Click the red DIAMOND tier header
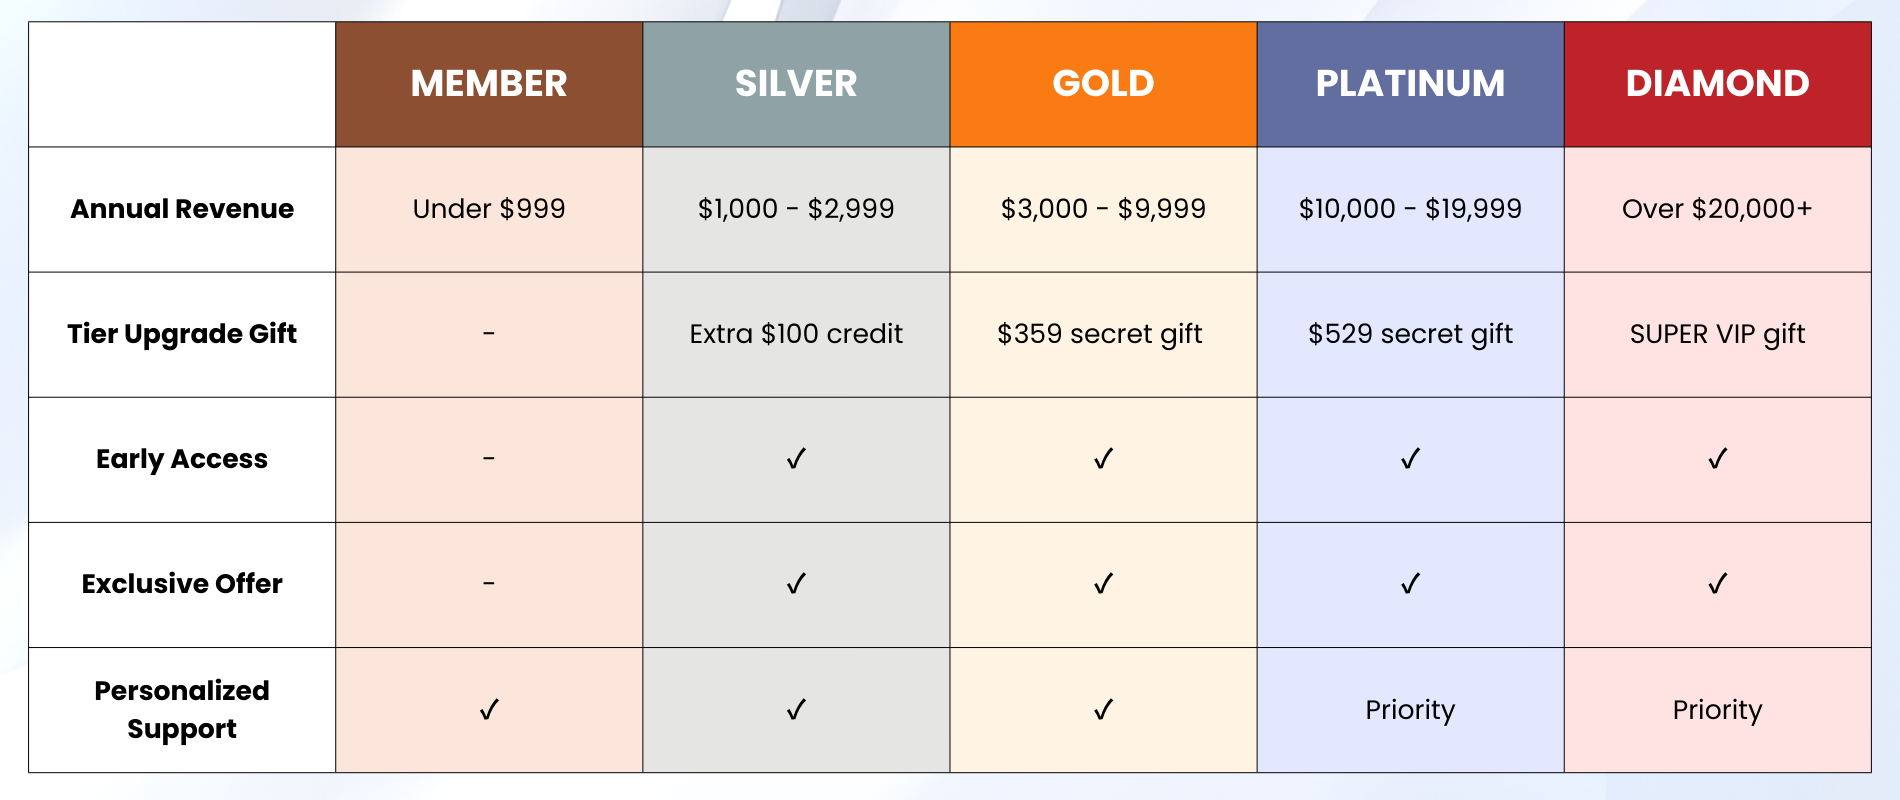This screenshot has height=800, width=1900. (x=1717, y=84)
